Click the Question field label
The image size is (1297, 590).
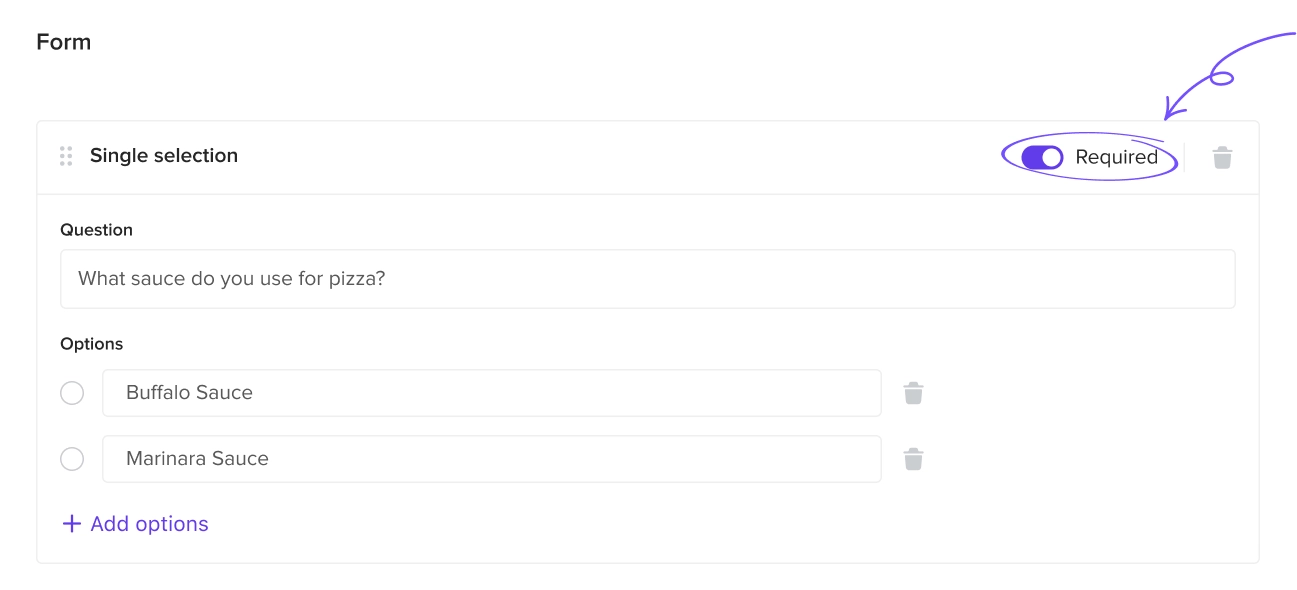click(96, 230)
